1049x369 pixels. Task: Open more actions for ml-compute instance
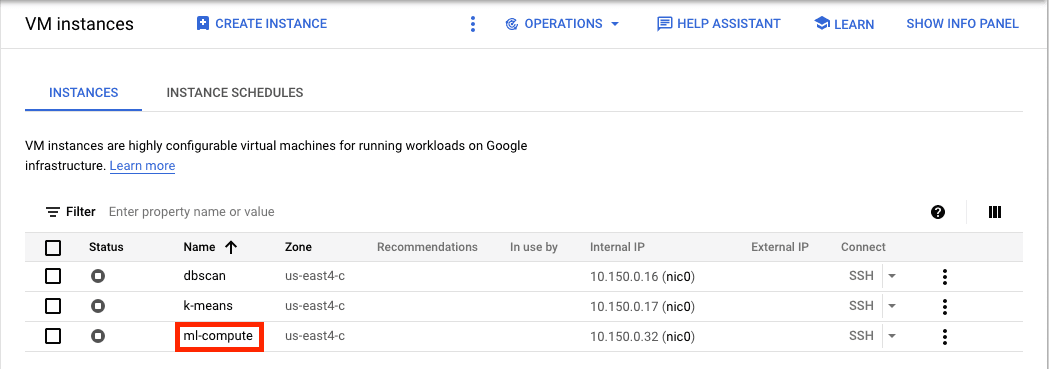pos(945,337)
